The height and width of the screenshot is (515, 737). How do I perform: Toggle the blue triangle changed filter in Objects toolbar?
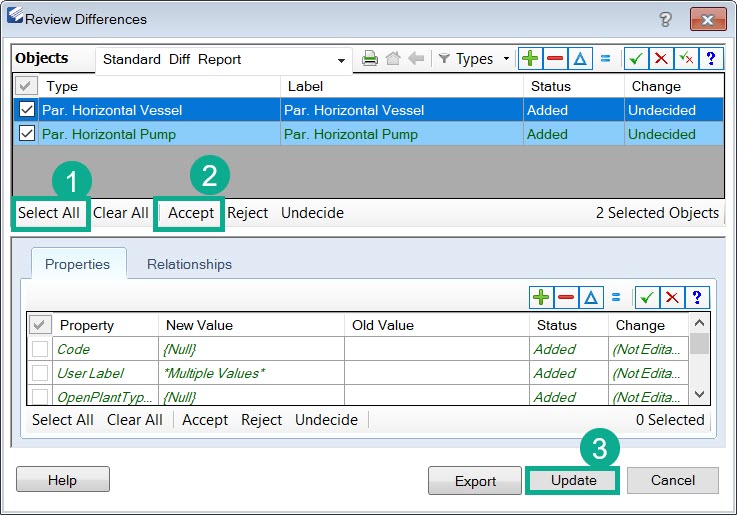[580, 59]
